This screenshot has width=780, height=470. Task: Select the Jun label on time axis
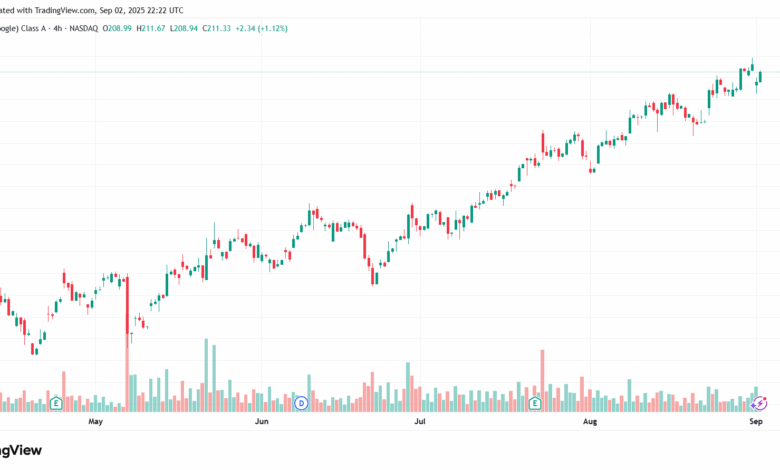[x=261, y=423]
